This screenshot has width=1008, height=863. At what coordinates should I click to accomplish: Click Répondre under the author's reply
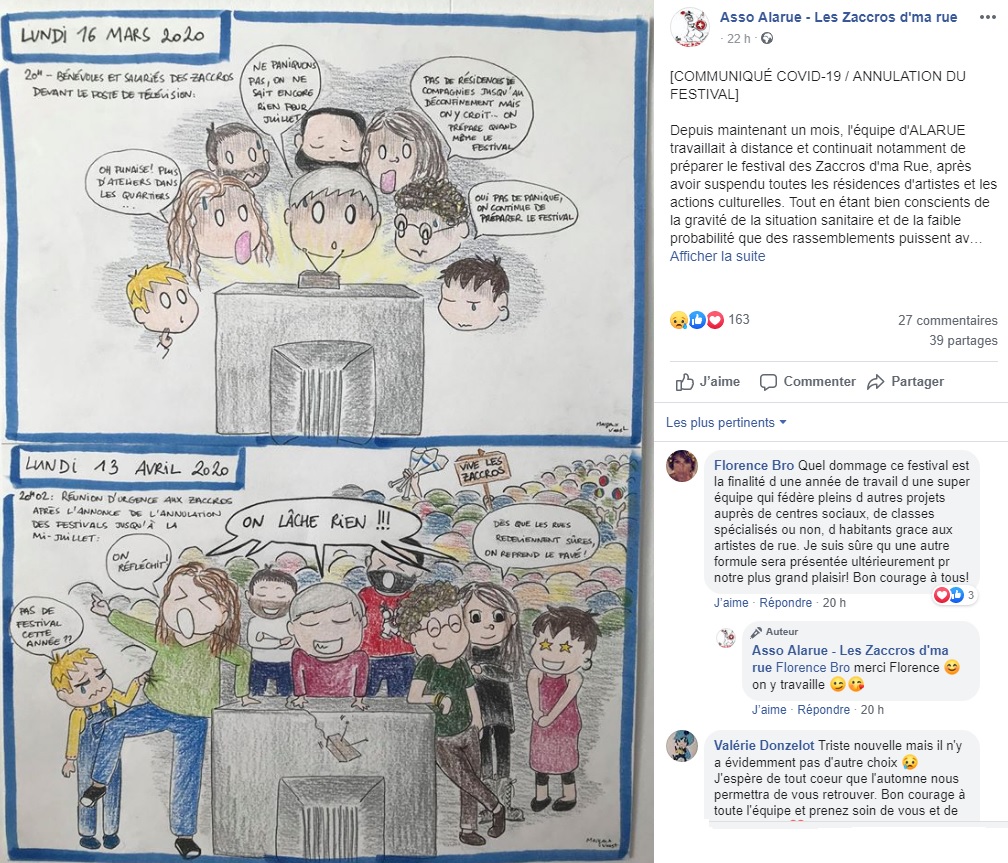(824, 709)
